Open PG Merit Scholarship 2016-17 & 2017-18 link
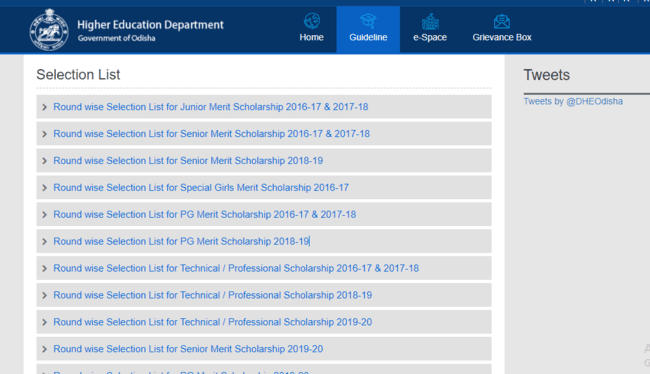The width and height of the screenshot is (650, 374). coord(205,215)
